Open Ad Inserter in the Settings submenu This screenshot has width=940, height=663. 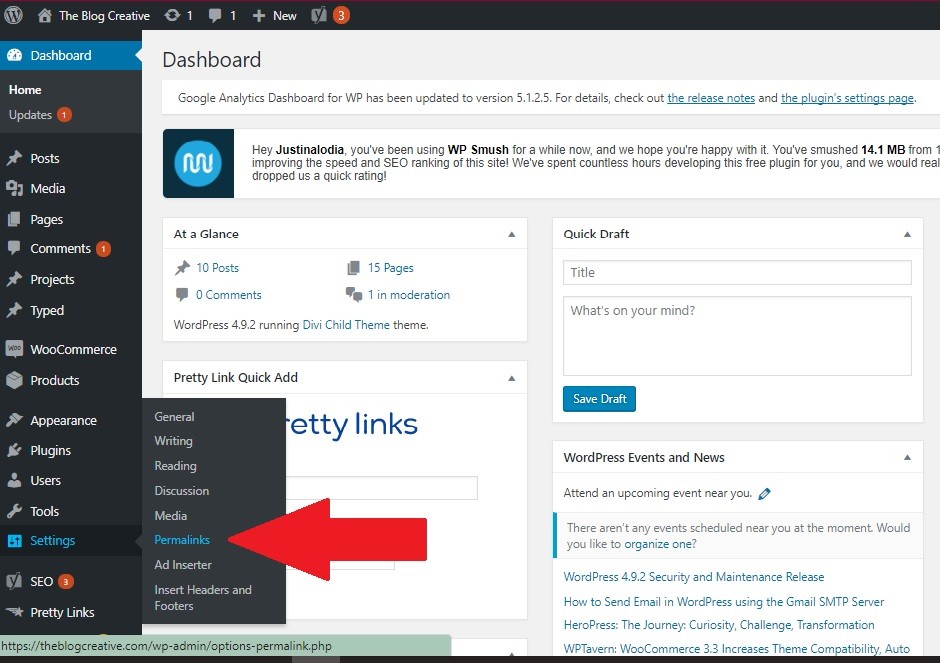tap(183, 565)
